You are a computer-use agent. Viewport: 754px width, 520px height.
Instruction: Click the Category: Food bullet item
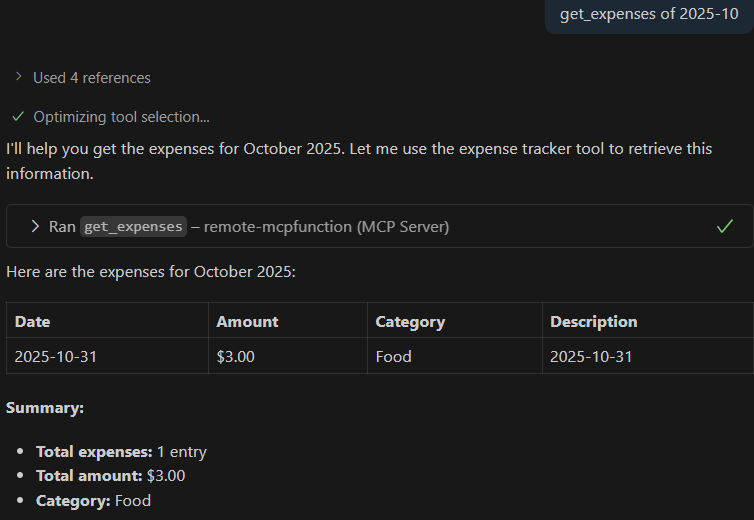(x=93, y=500)
